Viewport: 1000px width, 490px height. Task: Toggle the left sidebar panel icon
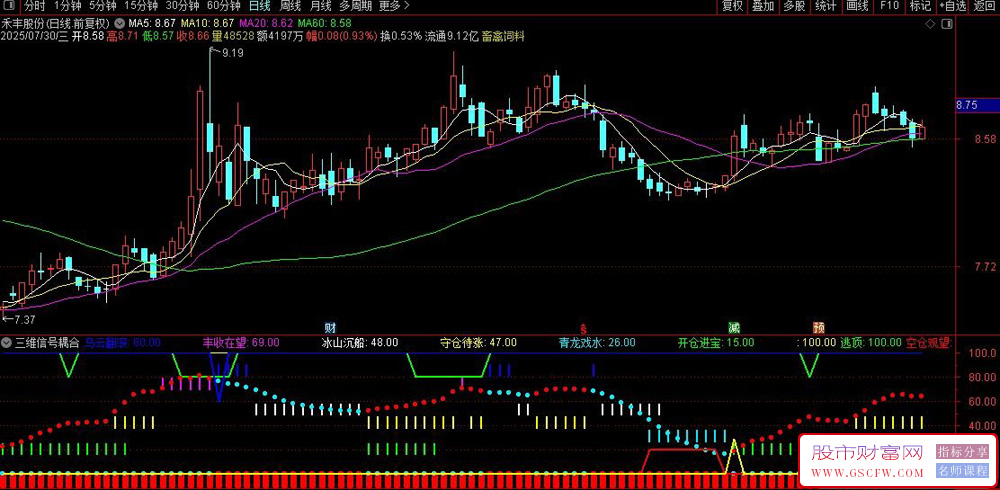coord(9,6)
